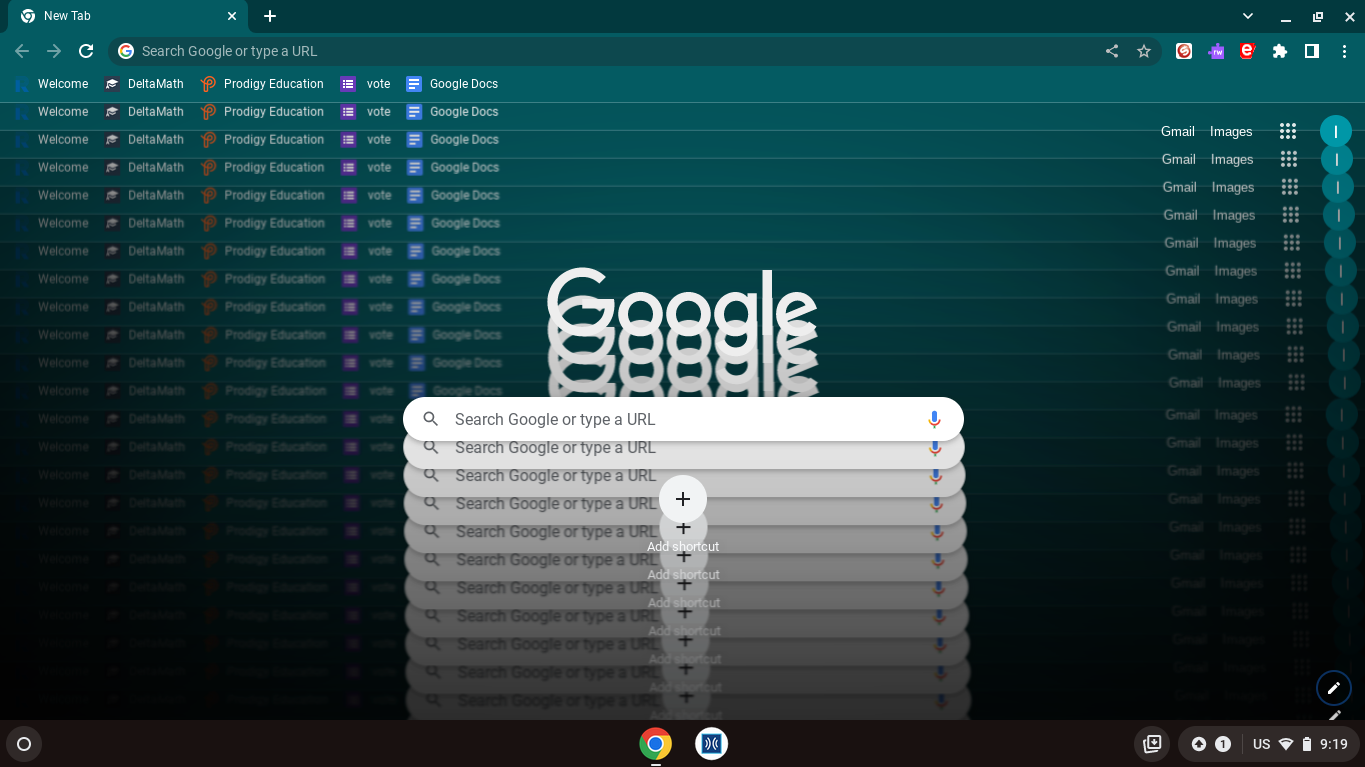Open the holding space downloads tray
Viewport: 1365px width, 767px height.
click(x=1152, y=744)
